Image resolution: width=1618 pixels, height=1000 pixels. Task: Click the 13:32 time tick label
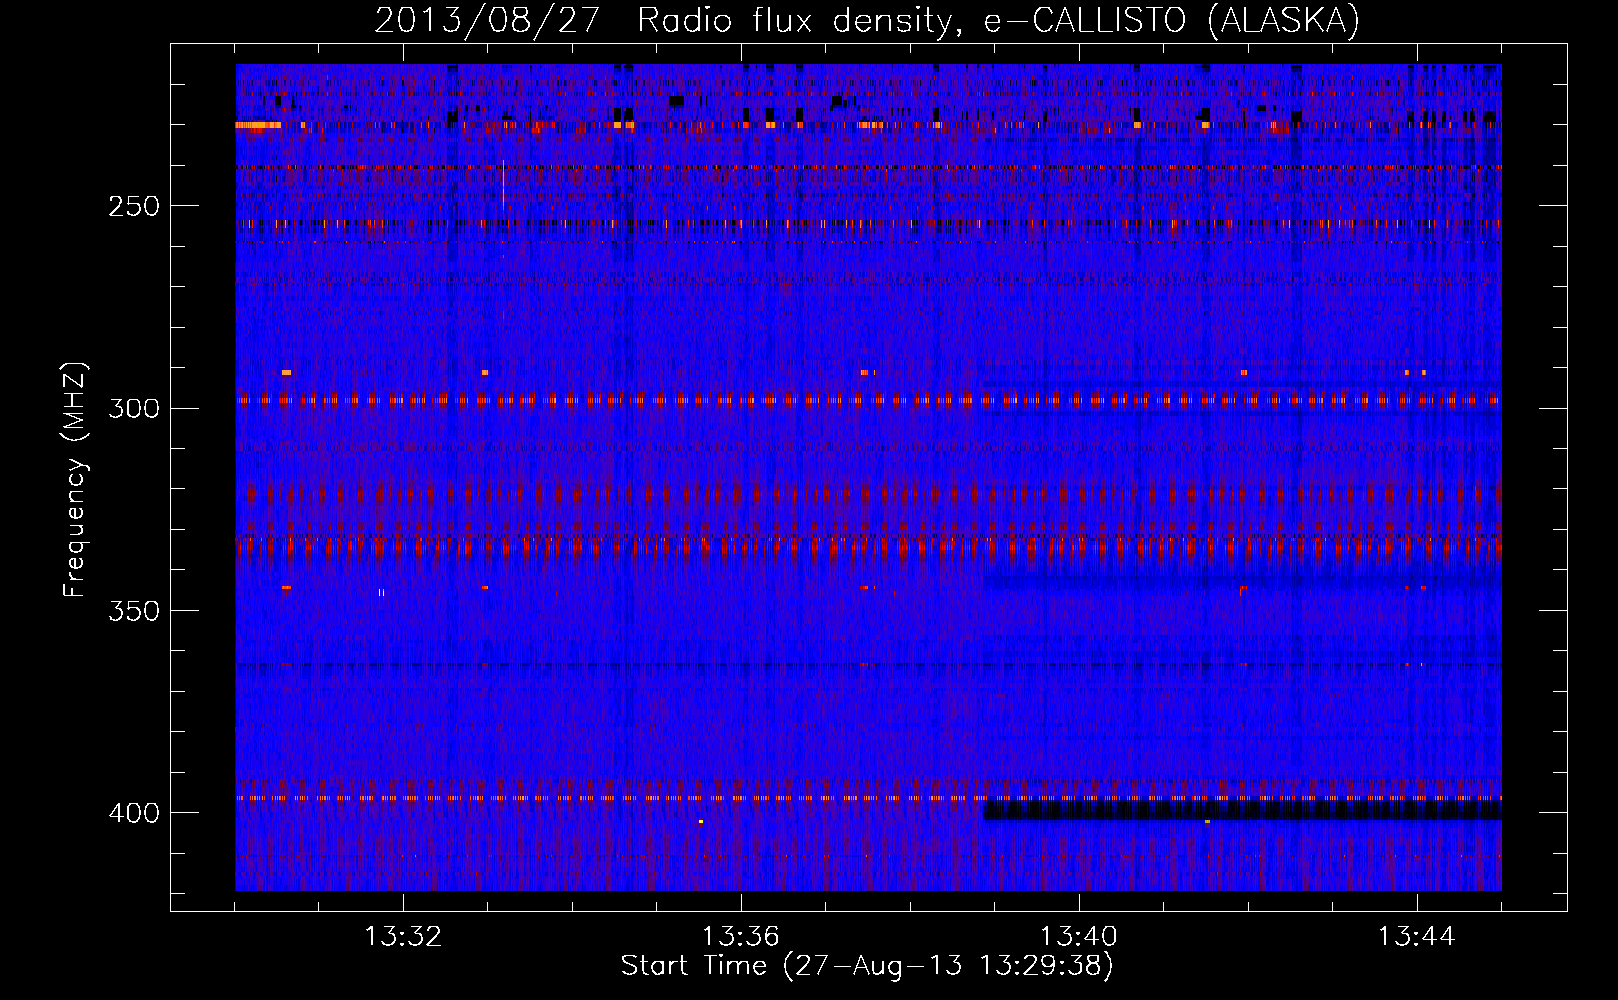[x=403, y=936]
